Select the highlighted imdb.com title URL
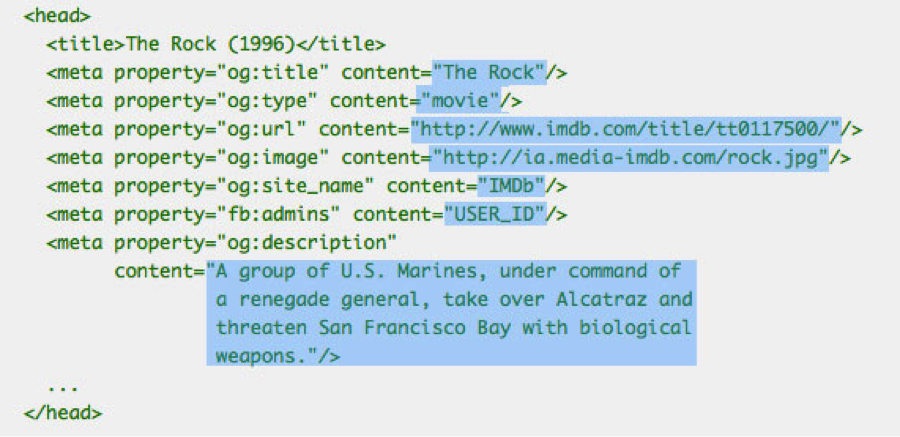This screenshot has height=437, width=900. point(626,129)
